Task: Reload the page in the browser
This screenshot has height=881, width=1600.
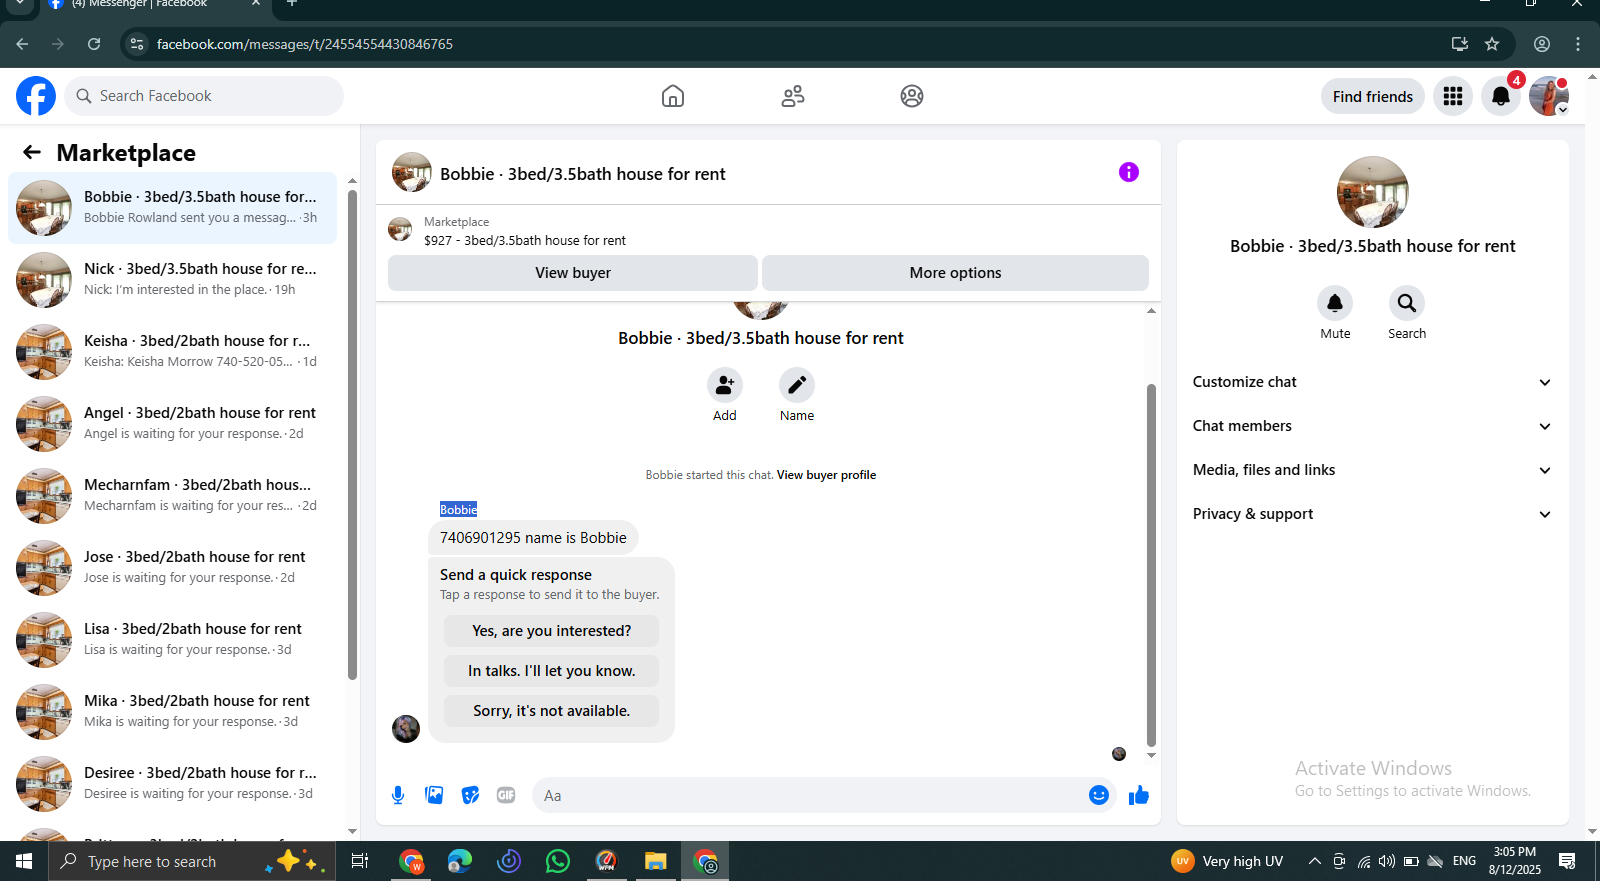Action: click(x=94, y=44)
